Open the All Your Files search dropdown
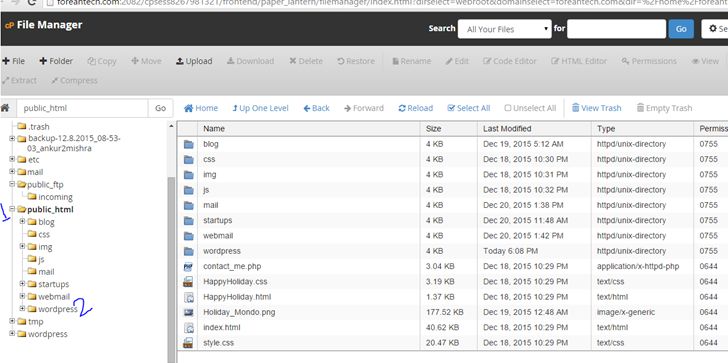 pyautogui.click(x=505, y=29)
